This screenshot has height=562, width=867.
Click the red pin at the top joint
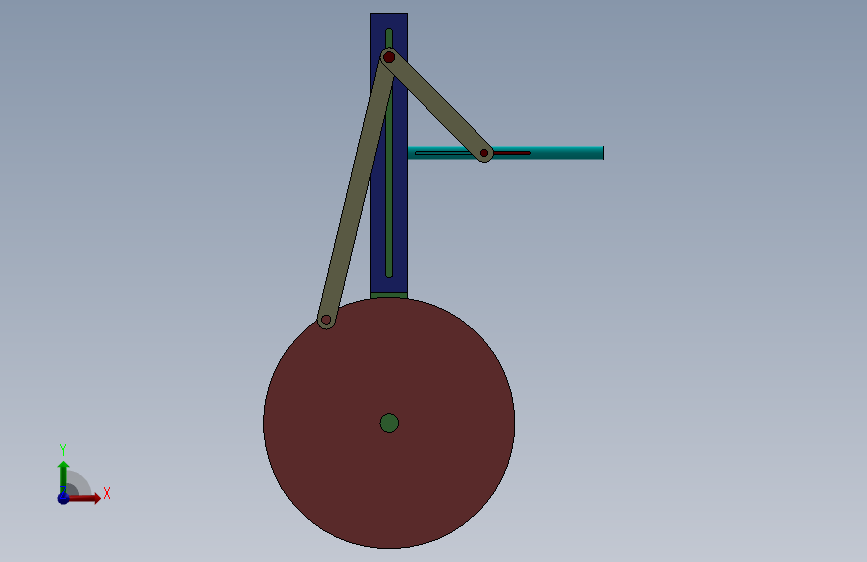click(389, 57)
